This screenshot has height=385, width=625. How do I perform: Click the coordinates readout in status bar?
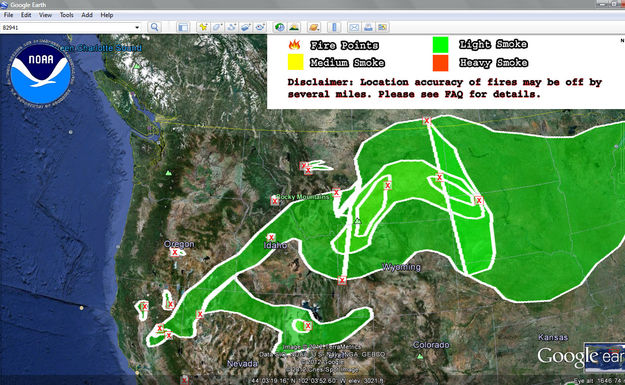tap(317, 381)
